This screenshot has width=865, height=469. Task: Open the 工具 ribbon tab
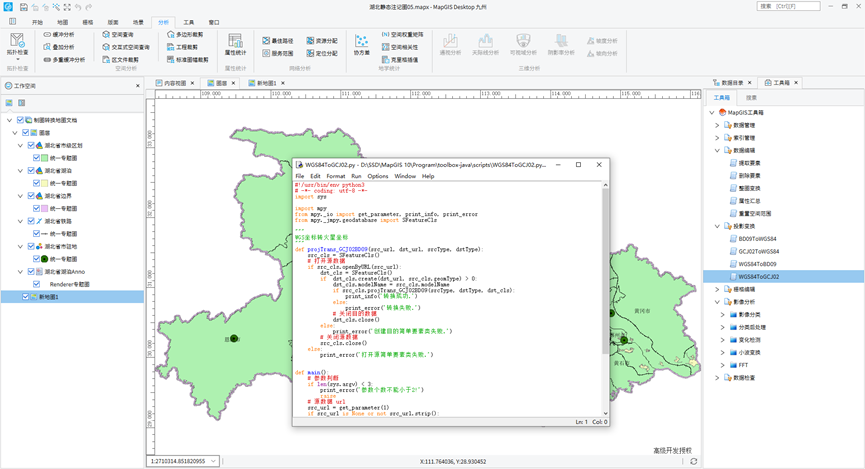click(x=189, y=21)
